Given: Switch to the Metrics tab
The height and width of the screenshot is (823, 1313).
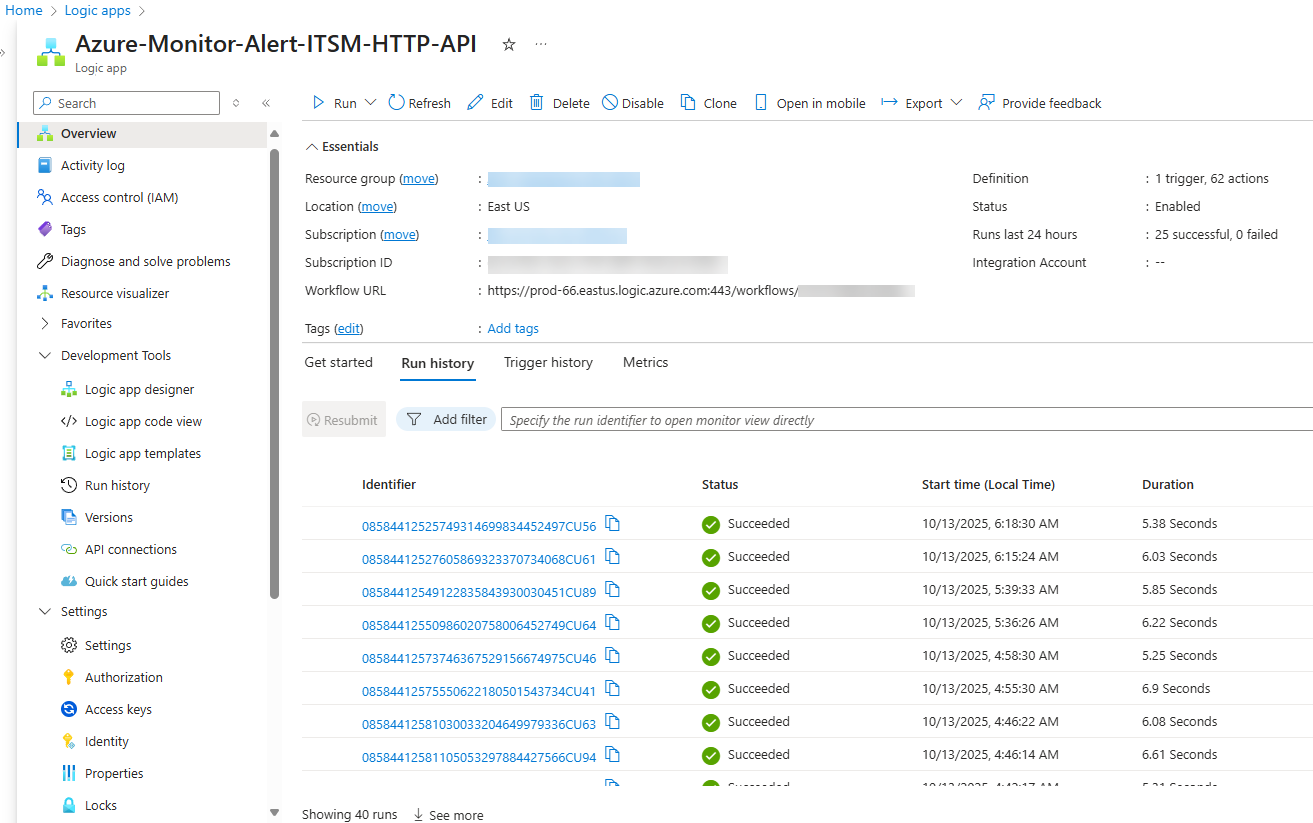Looking at the screenshot, I should 645,363.
